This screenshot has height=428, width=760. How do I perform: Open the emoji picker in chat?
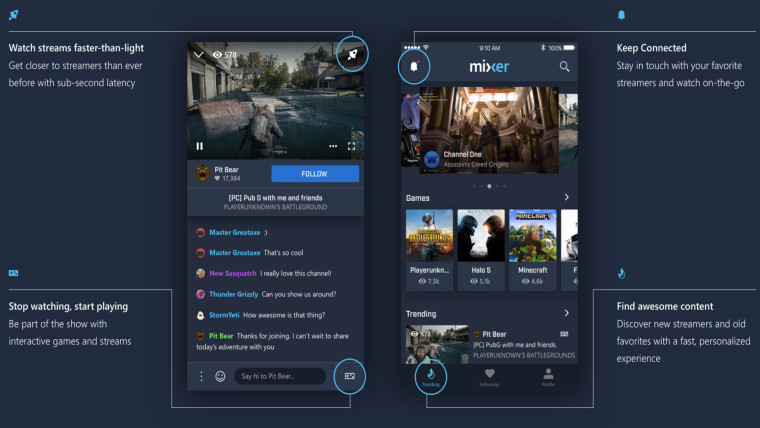(220, 376)
